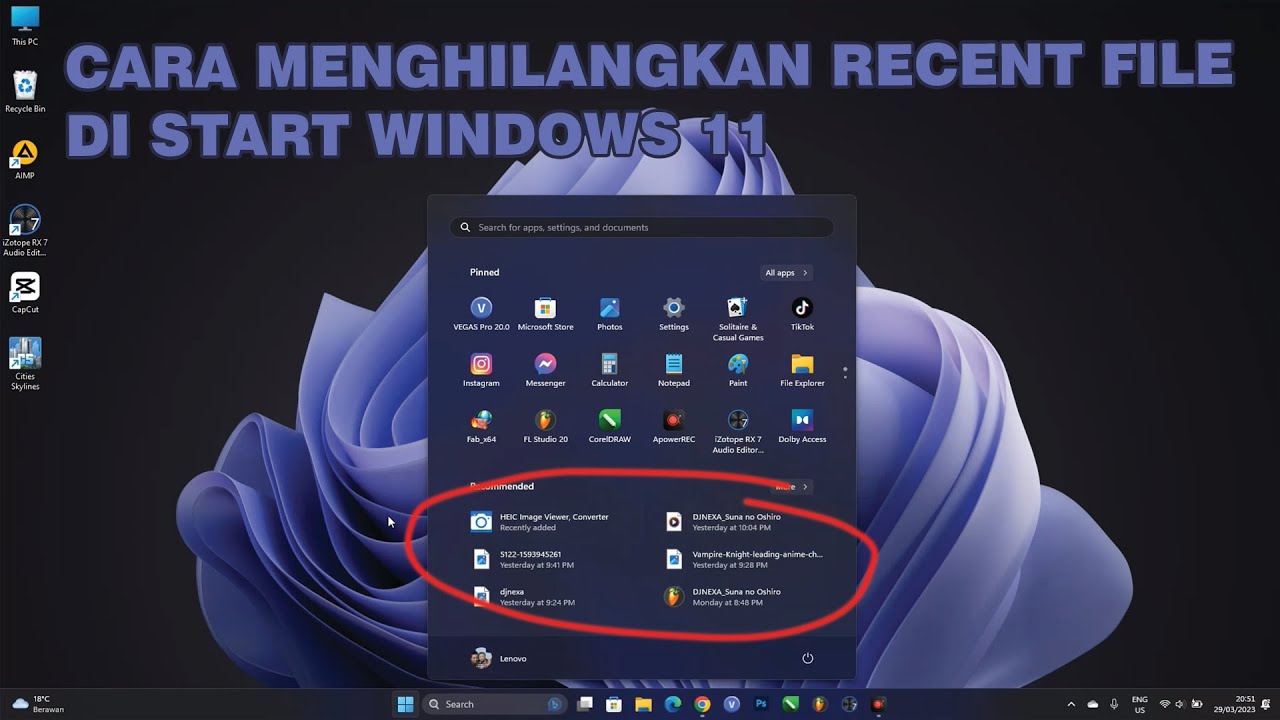Open Microsoft Edge from taskbar
Screen dimensions: 1280x720
(673, 704)
